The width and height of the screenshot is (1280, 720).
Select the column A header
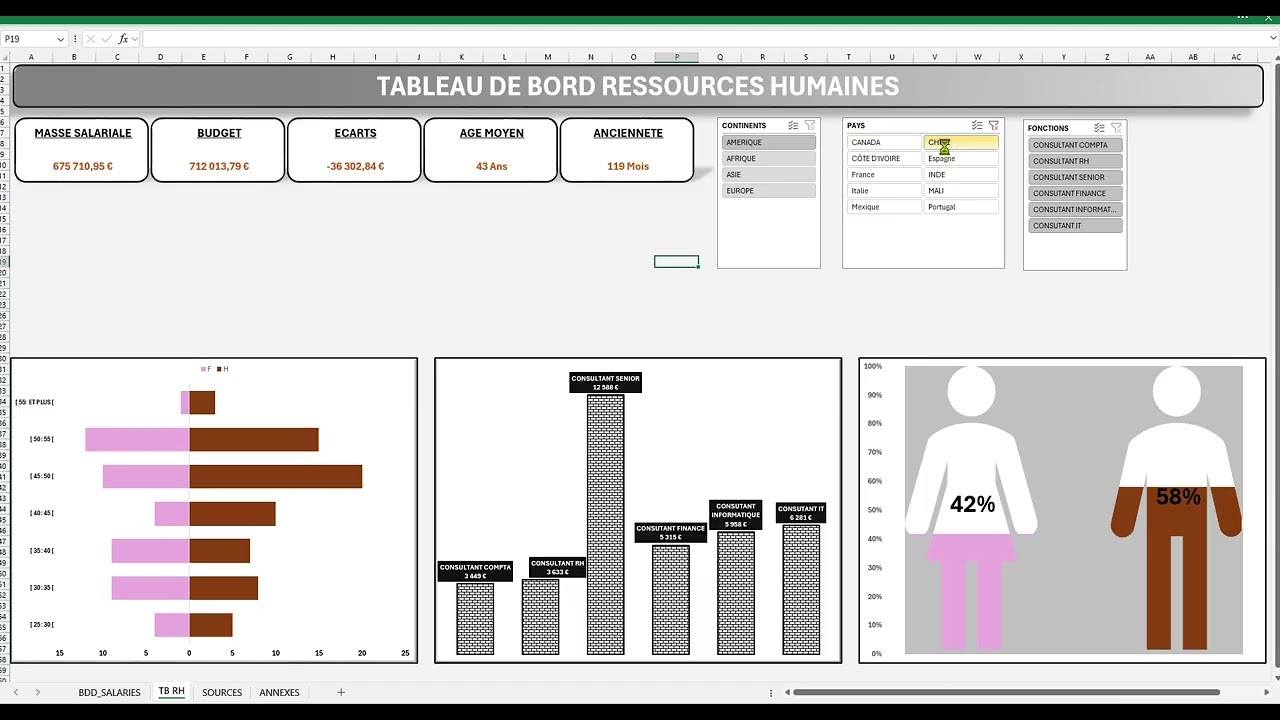(31, 57)
